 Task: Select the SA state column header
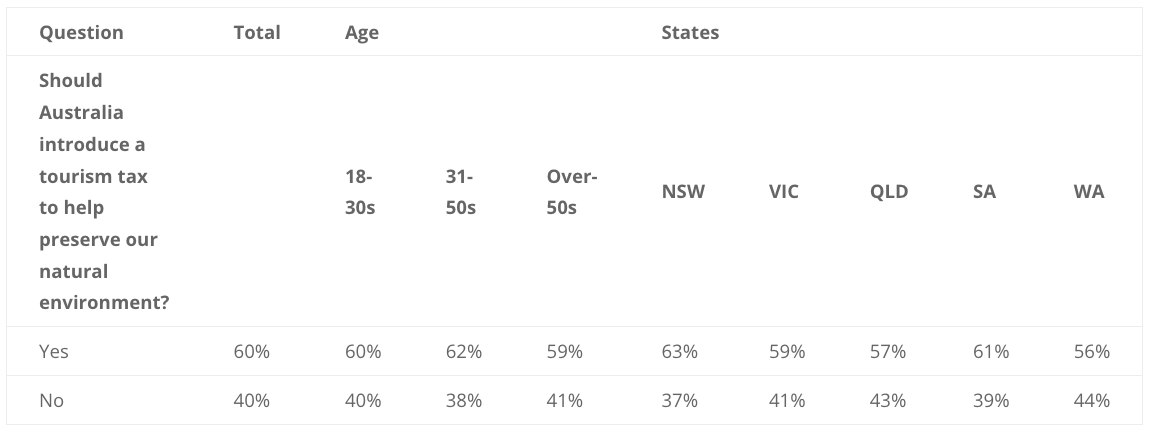[x=984, y=191]
